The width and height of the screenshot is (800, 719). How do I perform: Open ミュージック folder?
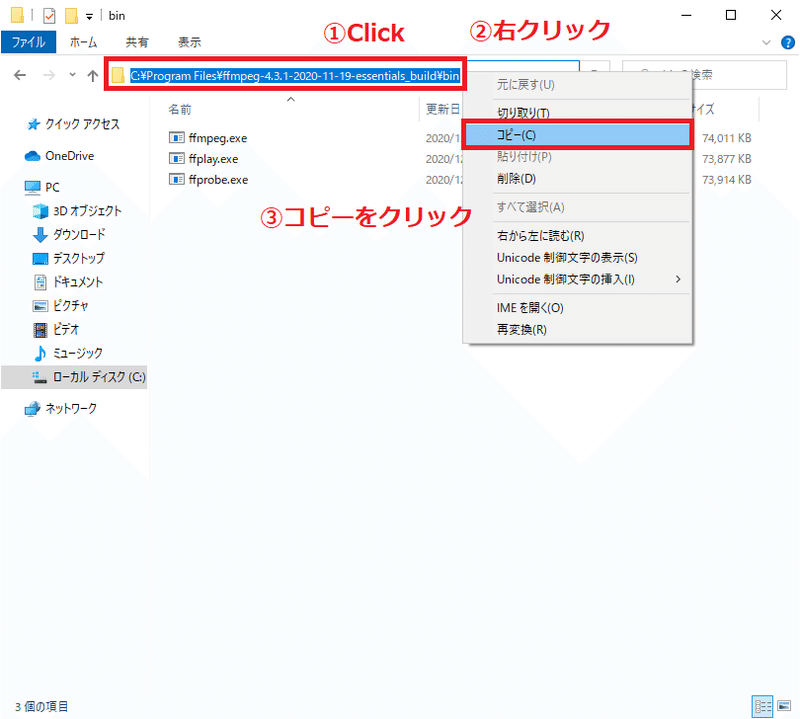click(78, 353)
